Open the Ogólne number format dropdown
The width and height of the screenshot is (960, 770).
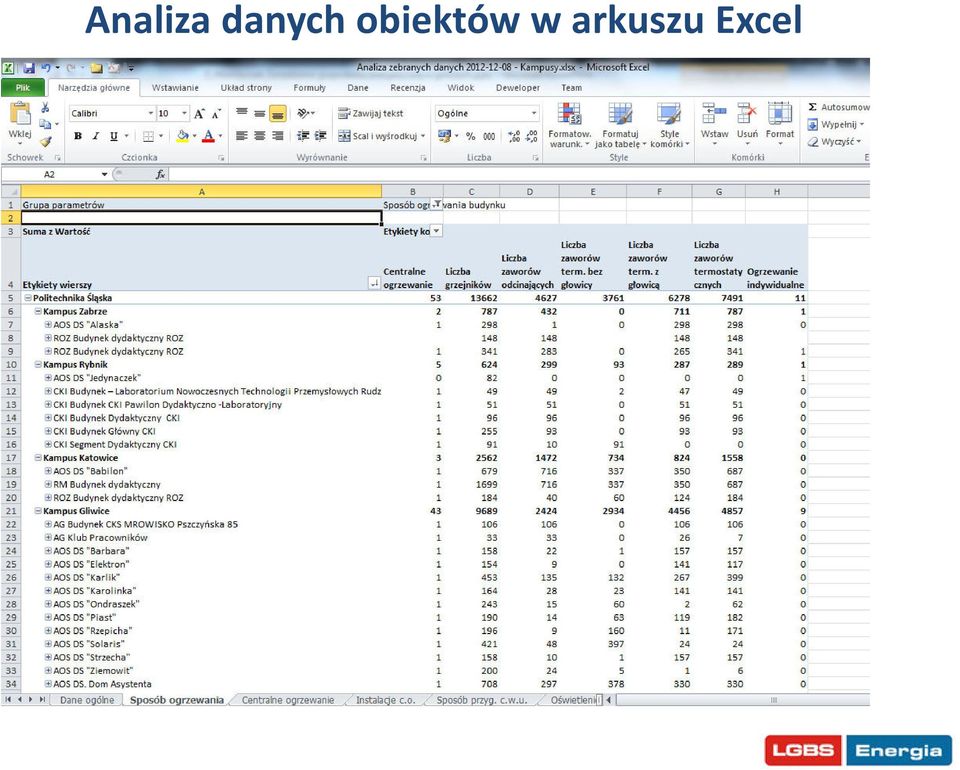coord(533,113)
